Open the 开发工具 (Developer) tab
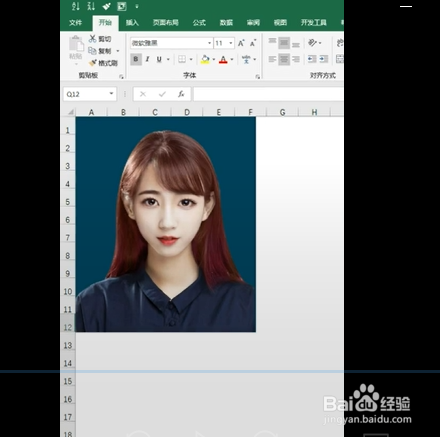 coord(314,23)
